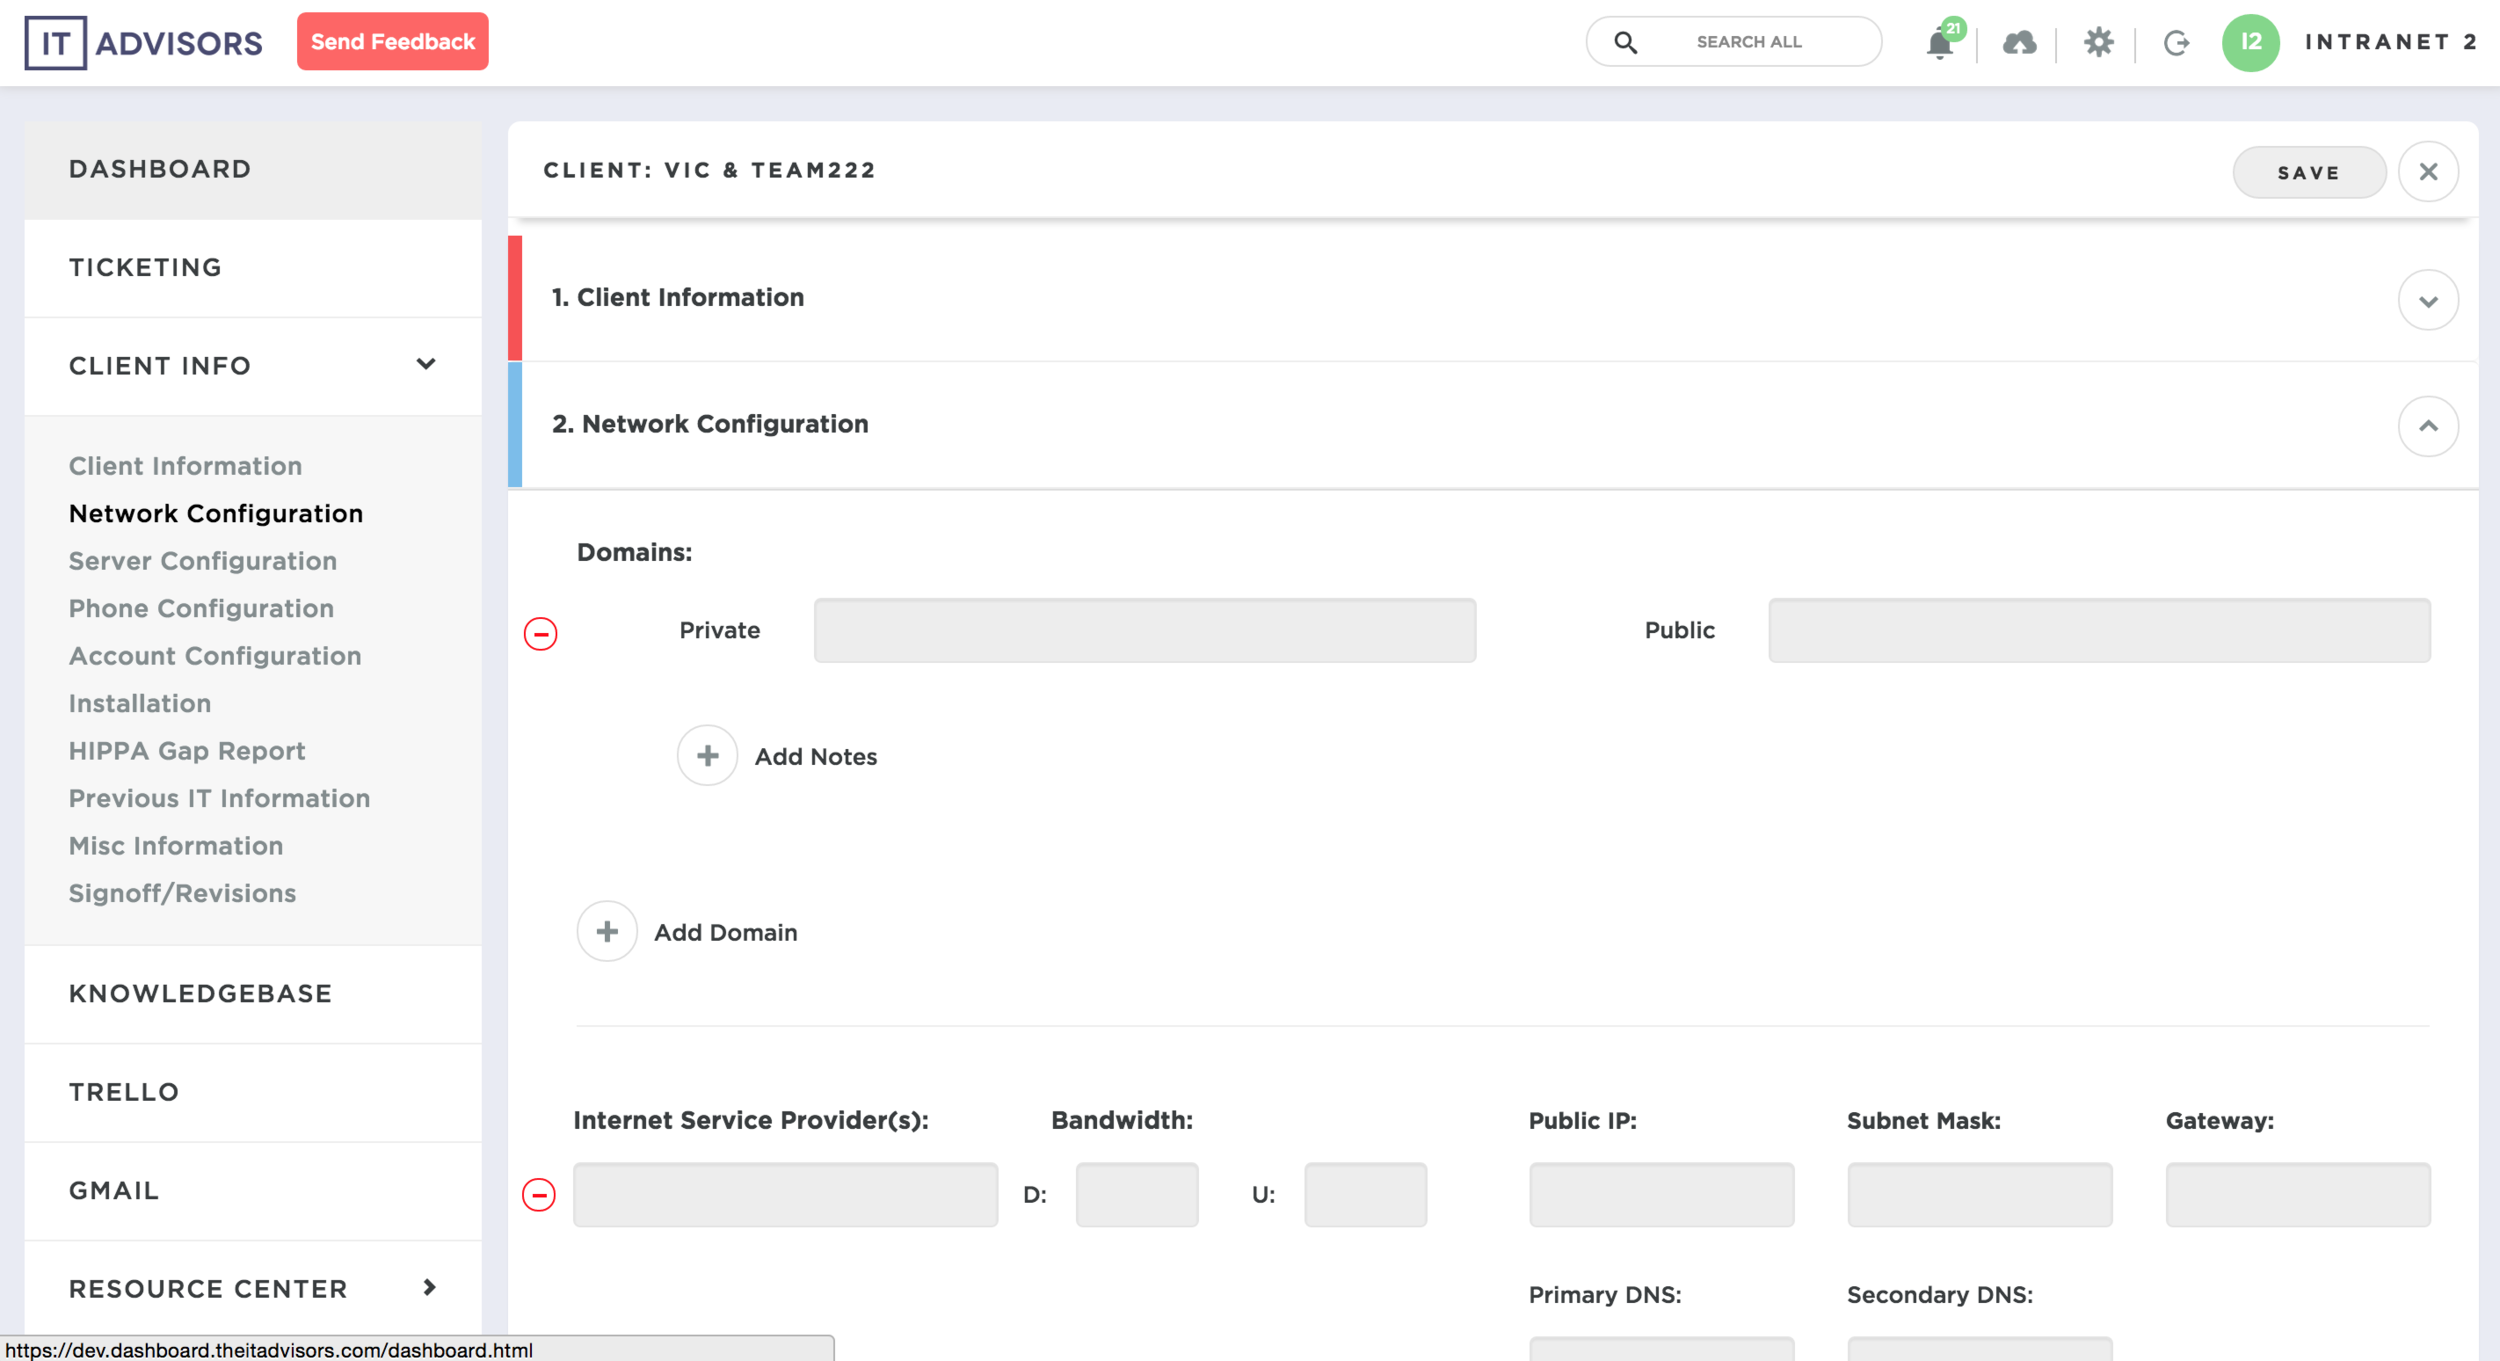Go to Client Information in sidebar

click(185, 466)
